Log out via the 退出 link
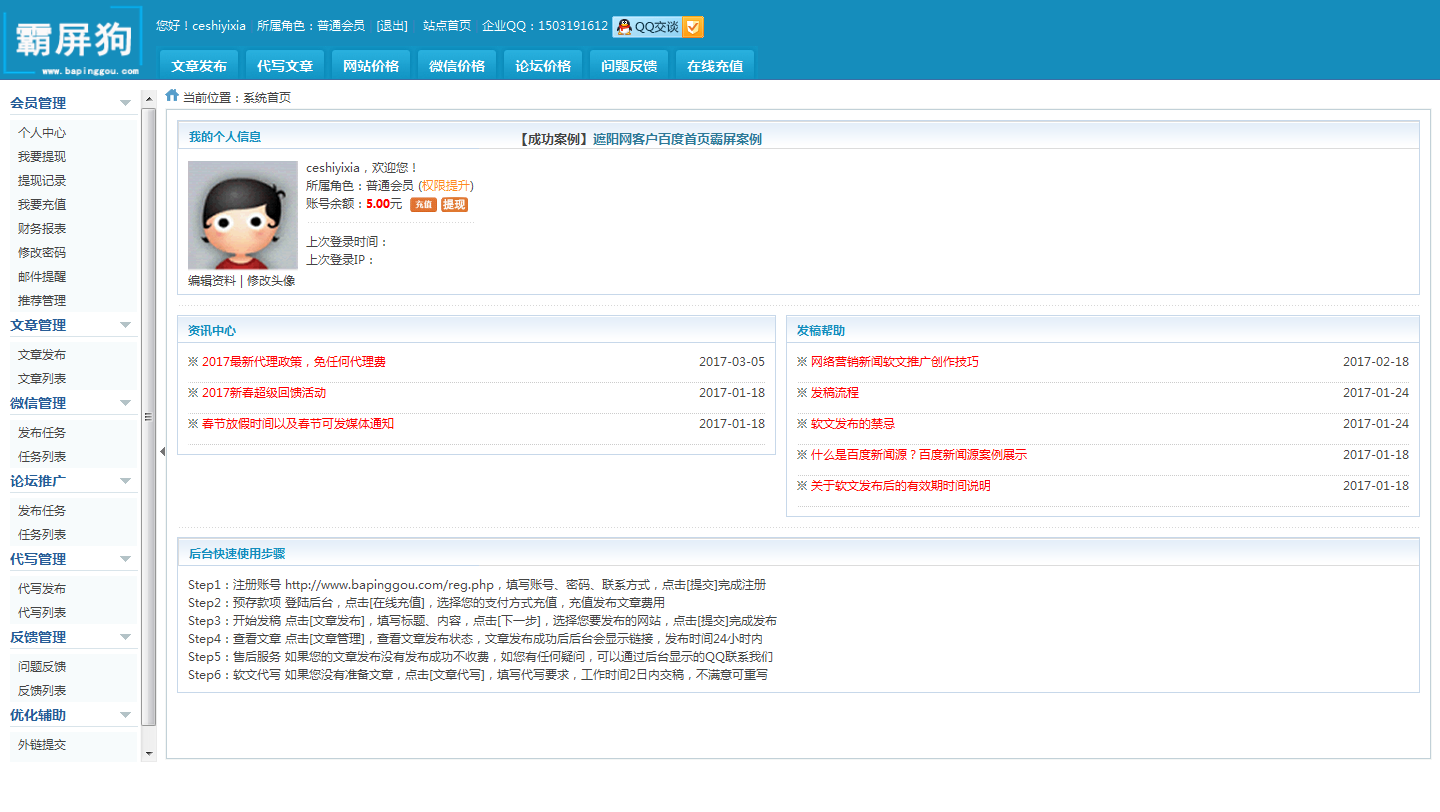This screenshot has width=1440, height=812. (x=392, y=26)
